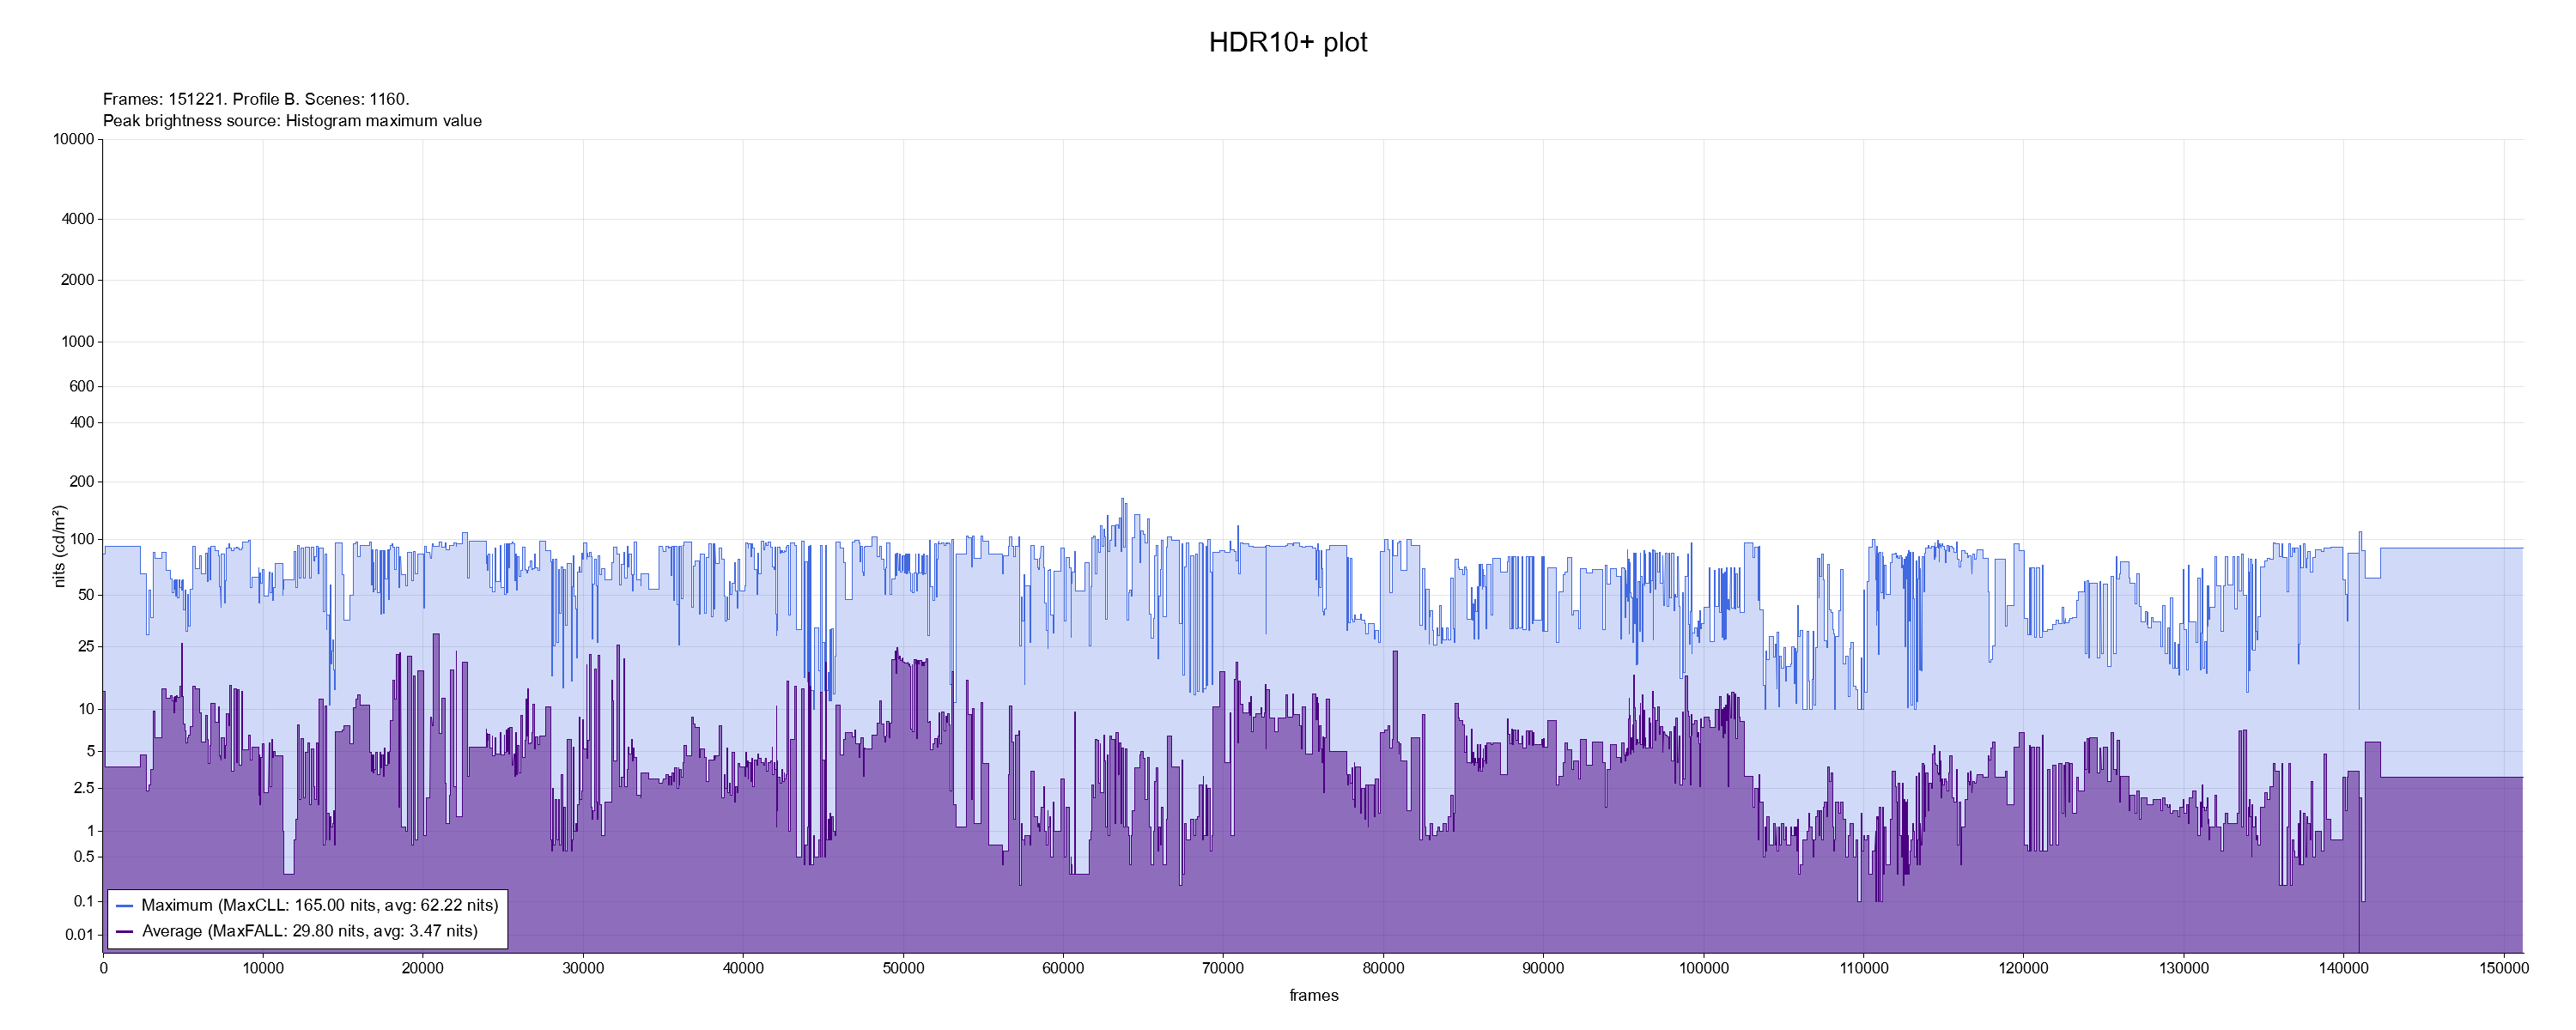Click the 600 y-axis tick label

[81, 386]
